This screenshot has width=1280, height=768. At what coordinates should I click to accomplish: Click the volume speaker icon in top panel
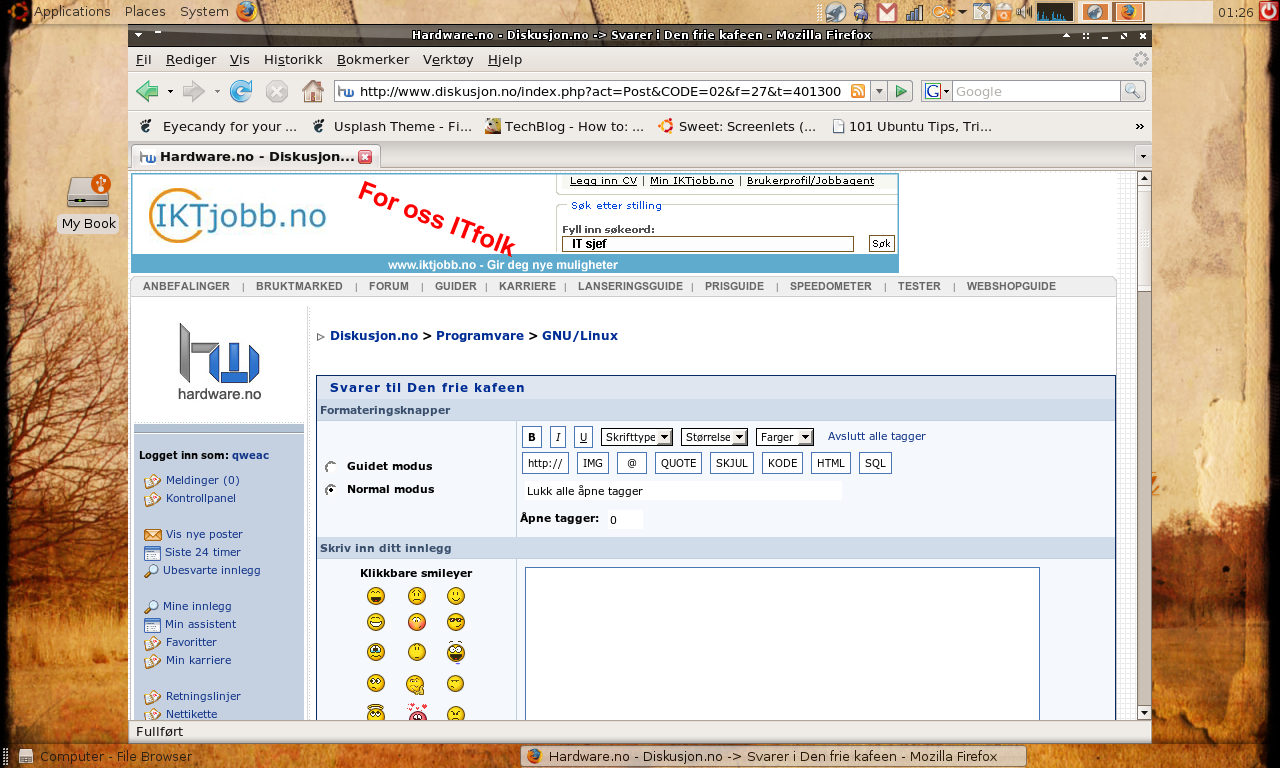[1024, 12]
